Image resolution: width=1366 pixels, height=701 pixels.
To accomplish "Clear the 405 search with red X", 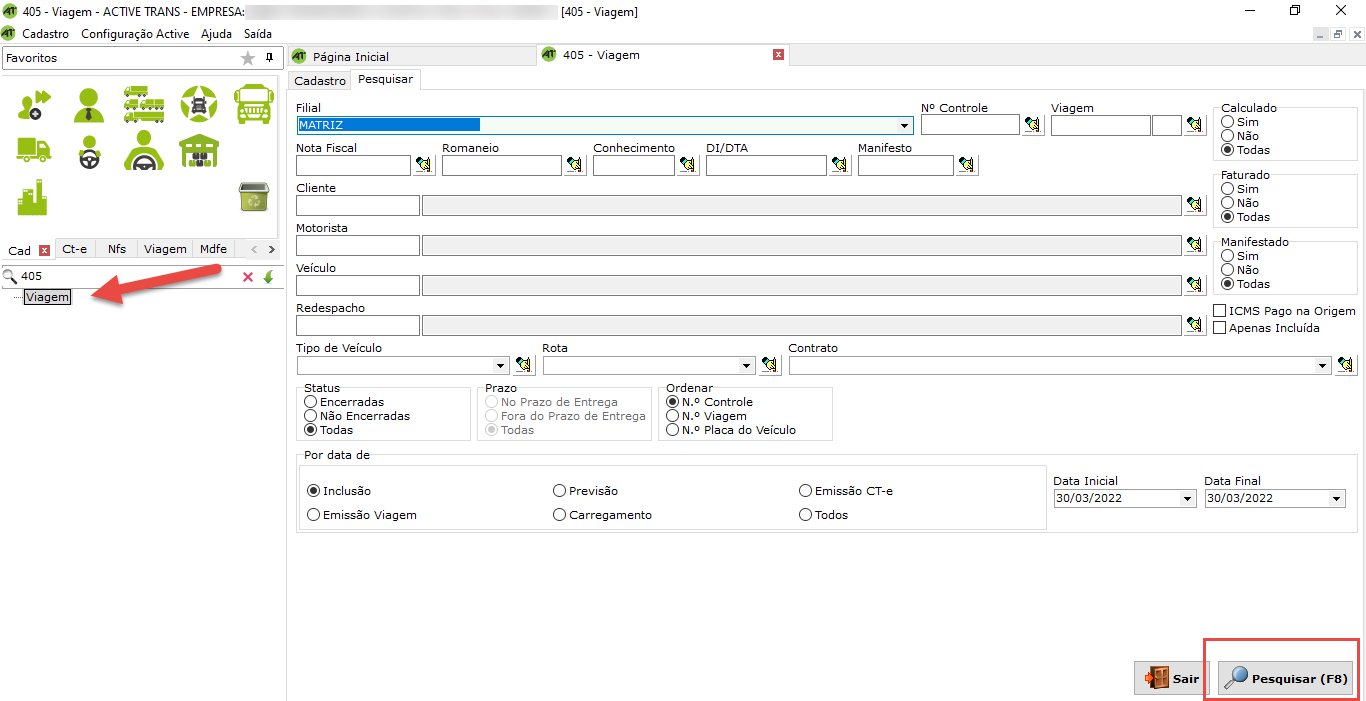I will point(248,277).
